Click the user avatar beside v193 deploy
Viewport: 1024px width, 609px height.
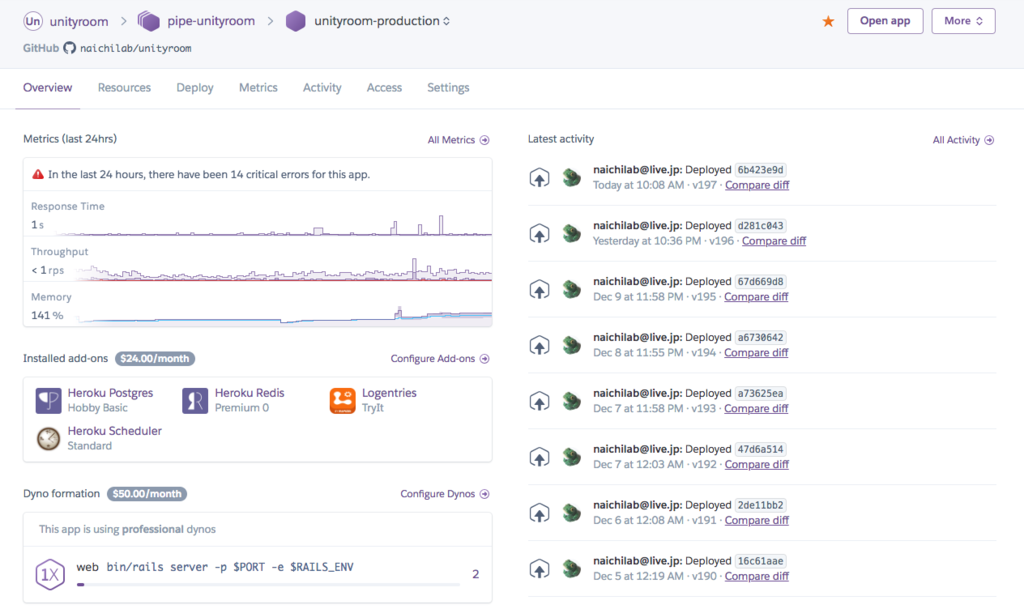pos(572,401)
